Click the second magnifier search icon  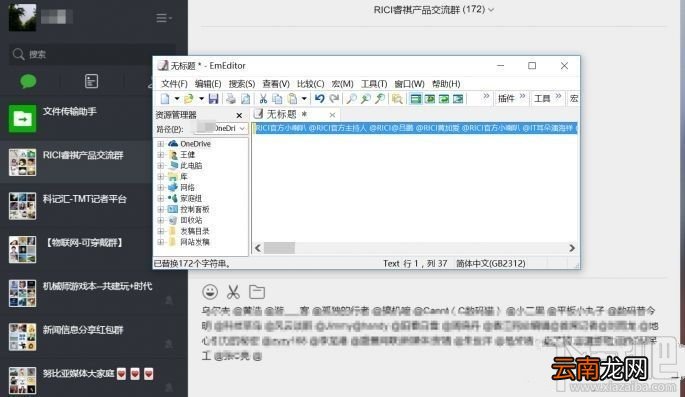[366, 99]
